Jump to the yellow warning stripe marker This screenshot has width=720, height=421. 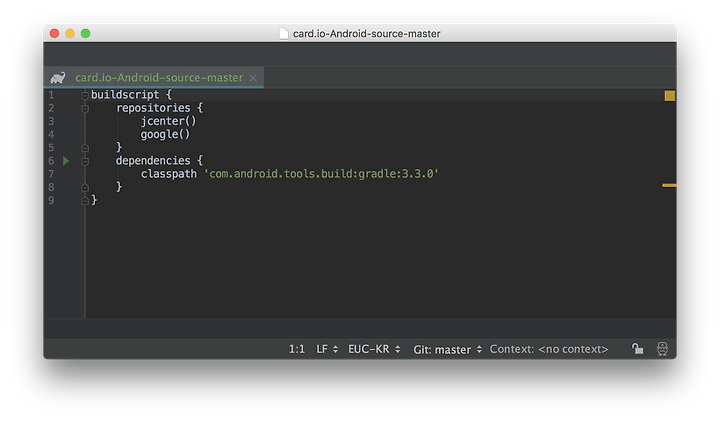pyautogui.click(x=669, y=185)
